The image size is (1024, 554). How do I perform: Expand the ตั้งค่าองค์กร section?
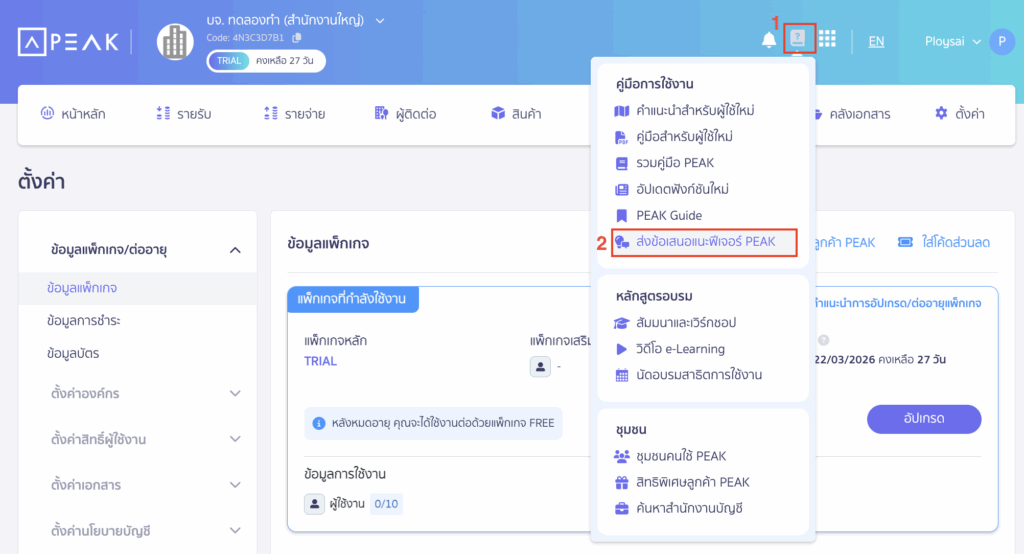tap(235, 394)
